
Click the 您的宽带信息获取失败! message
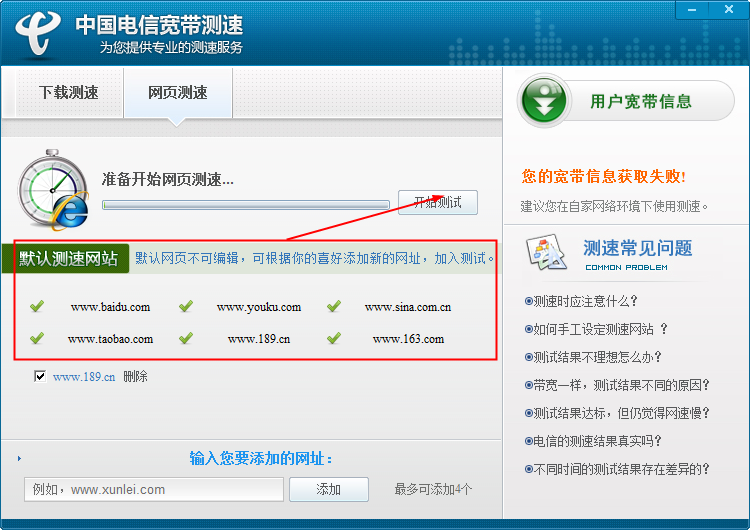(x=604, y=176)
